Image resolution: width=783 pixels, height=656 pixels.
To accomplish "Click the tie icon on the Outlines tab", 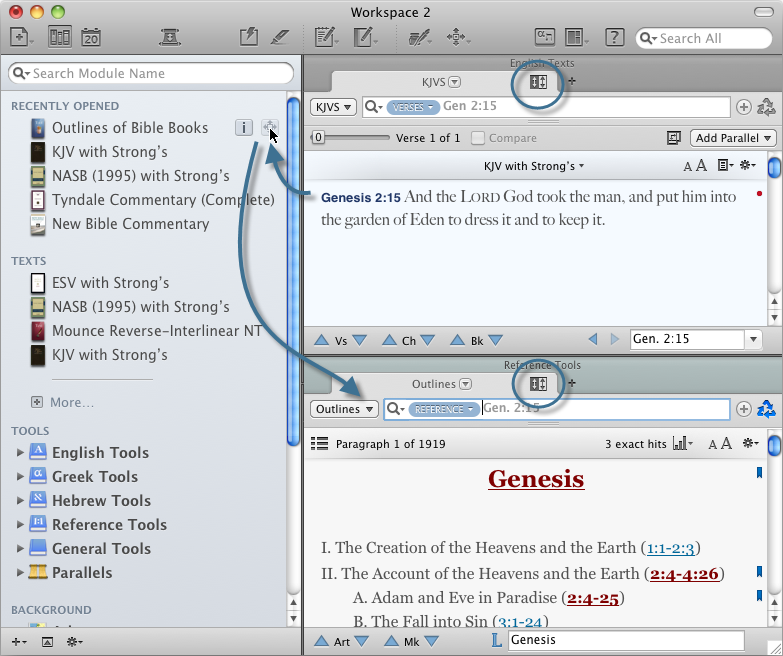I will click(x=538, y=384).
